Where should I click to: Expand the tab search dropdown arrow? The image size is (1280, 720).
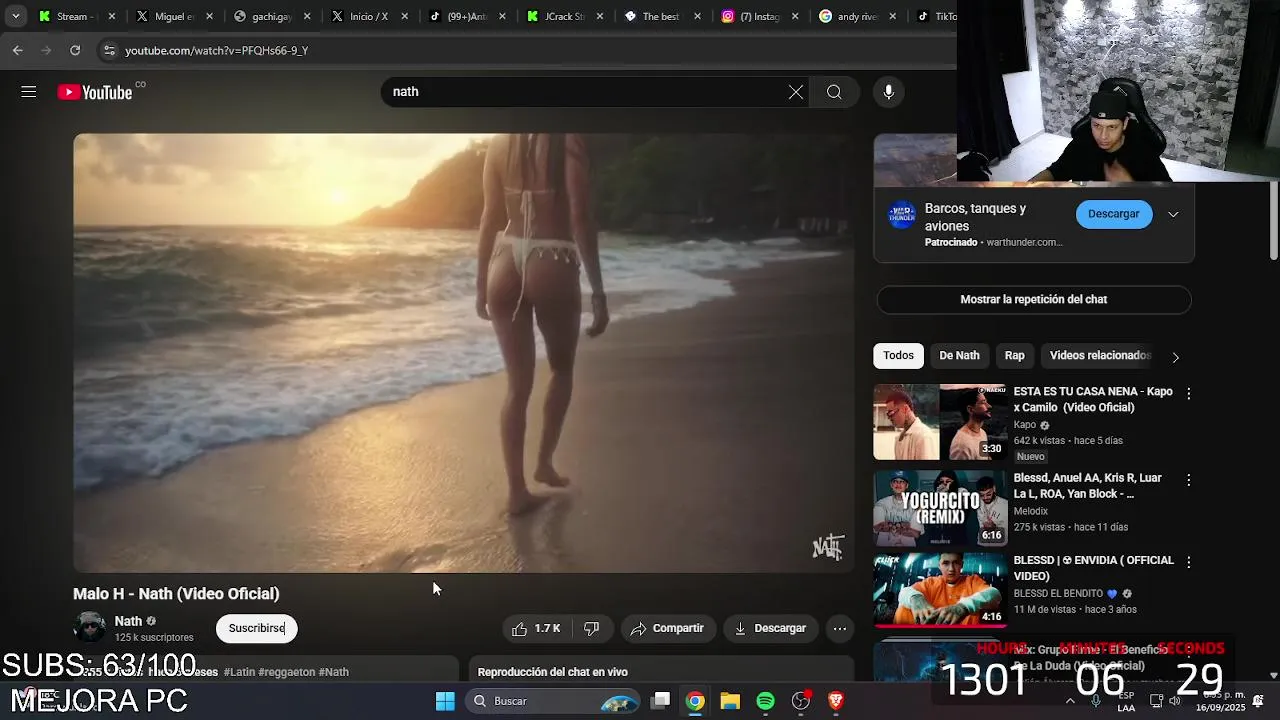coord(15,16)
